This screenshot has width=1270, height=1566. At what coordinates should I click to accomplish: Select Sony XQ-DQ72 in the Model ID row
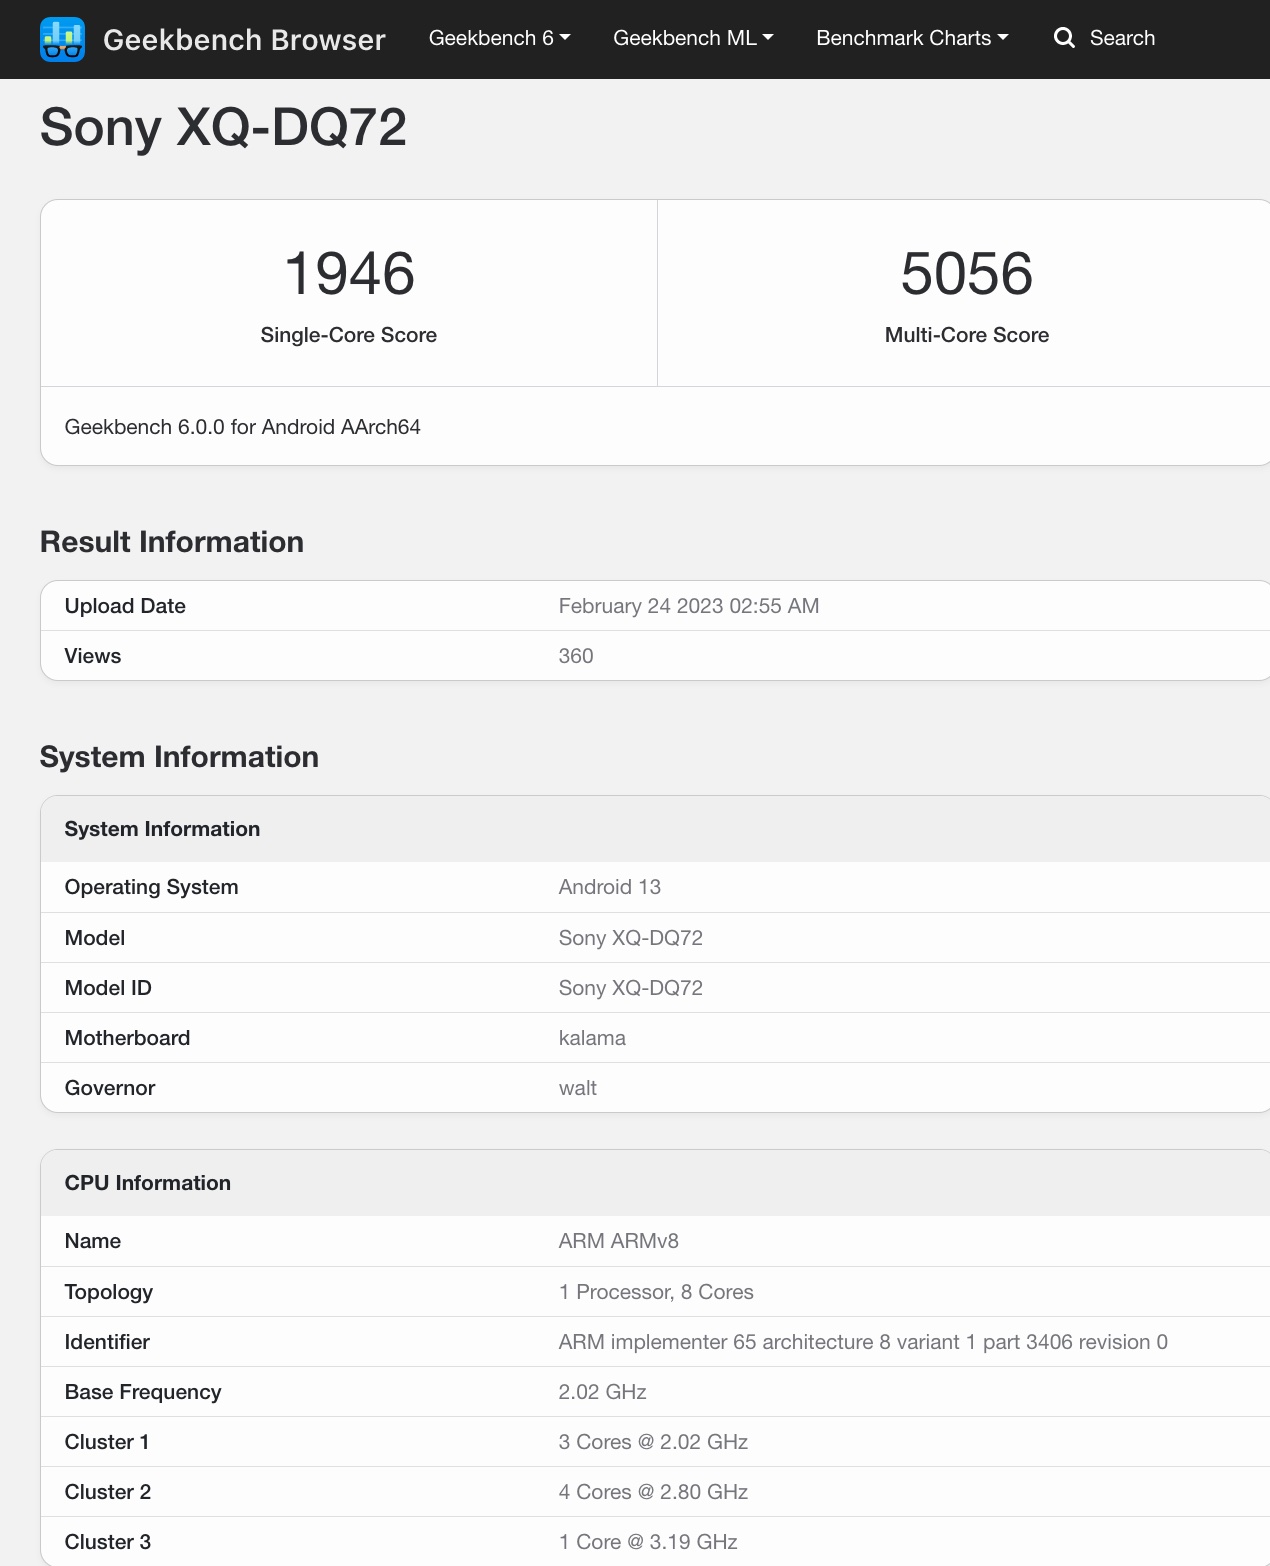(631, 988)
